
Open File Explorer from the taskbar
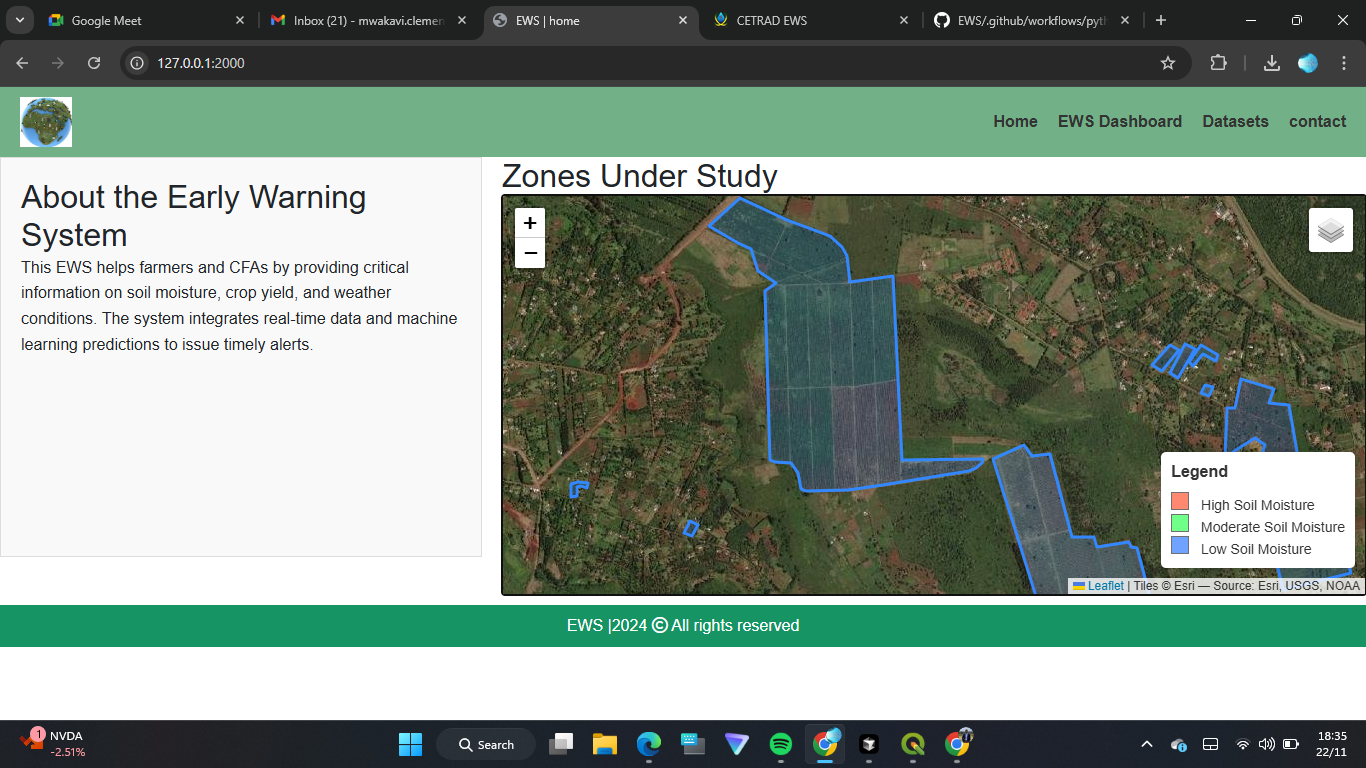[605, 744]
